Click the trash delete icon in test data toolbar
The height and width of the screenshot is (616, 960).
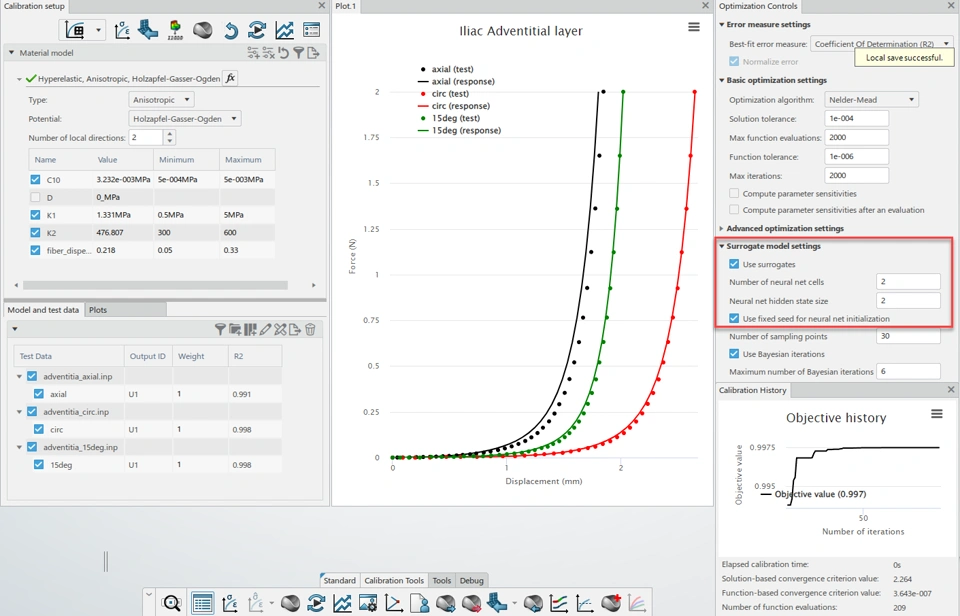(x=310, y=329)
